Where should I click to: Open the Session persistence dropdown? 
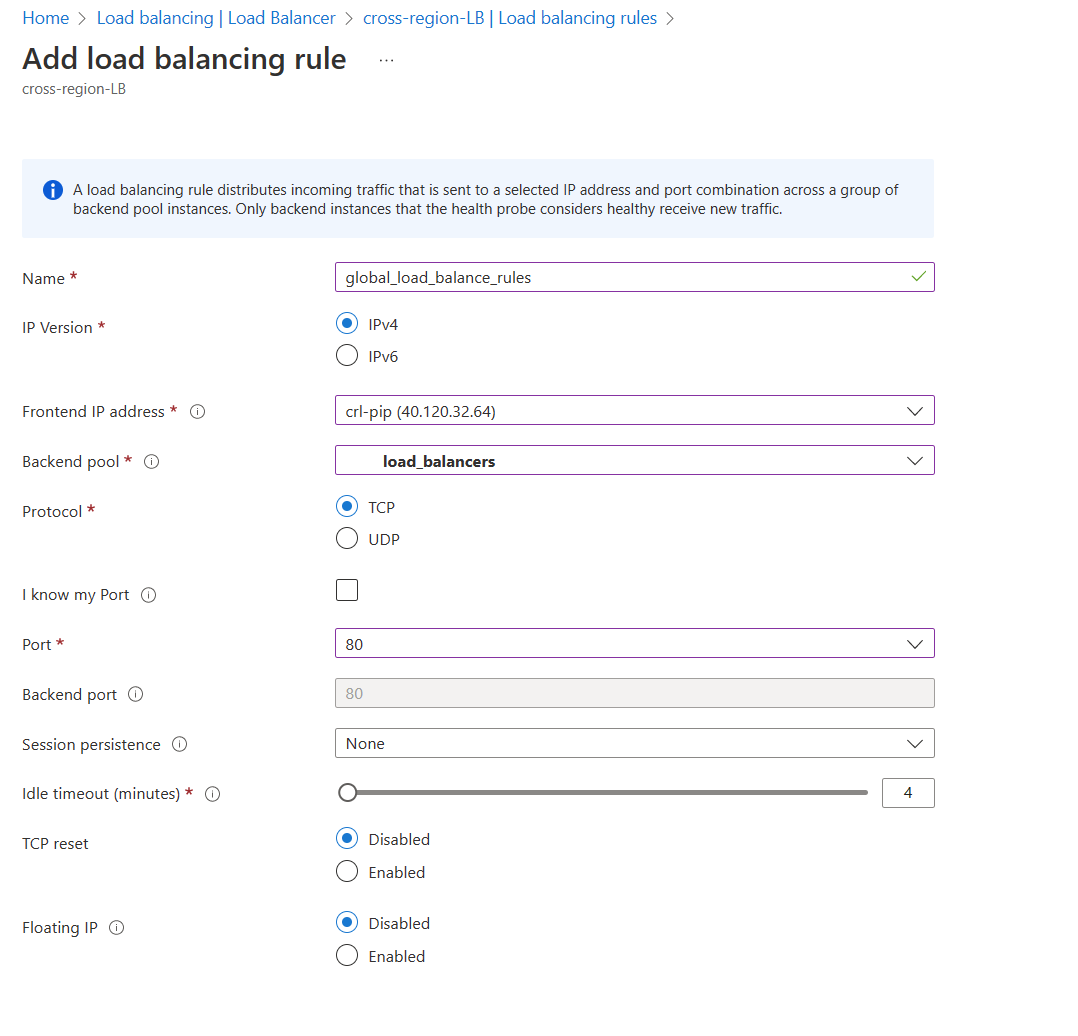914,743
